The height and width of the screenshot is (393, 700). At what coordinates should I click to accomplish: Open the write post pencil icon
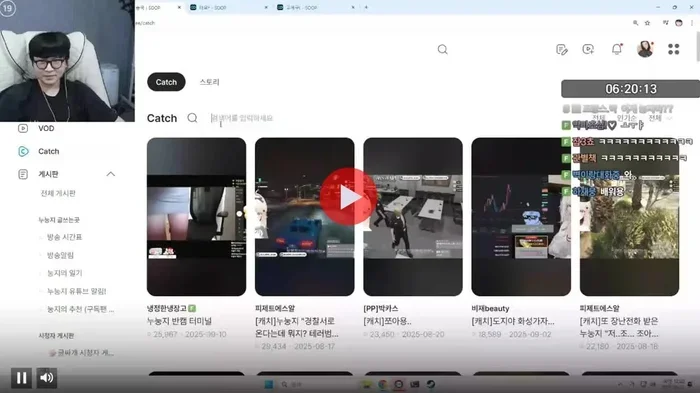562,50
